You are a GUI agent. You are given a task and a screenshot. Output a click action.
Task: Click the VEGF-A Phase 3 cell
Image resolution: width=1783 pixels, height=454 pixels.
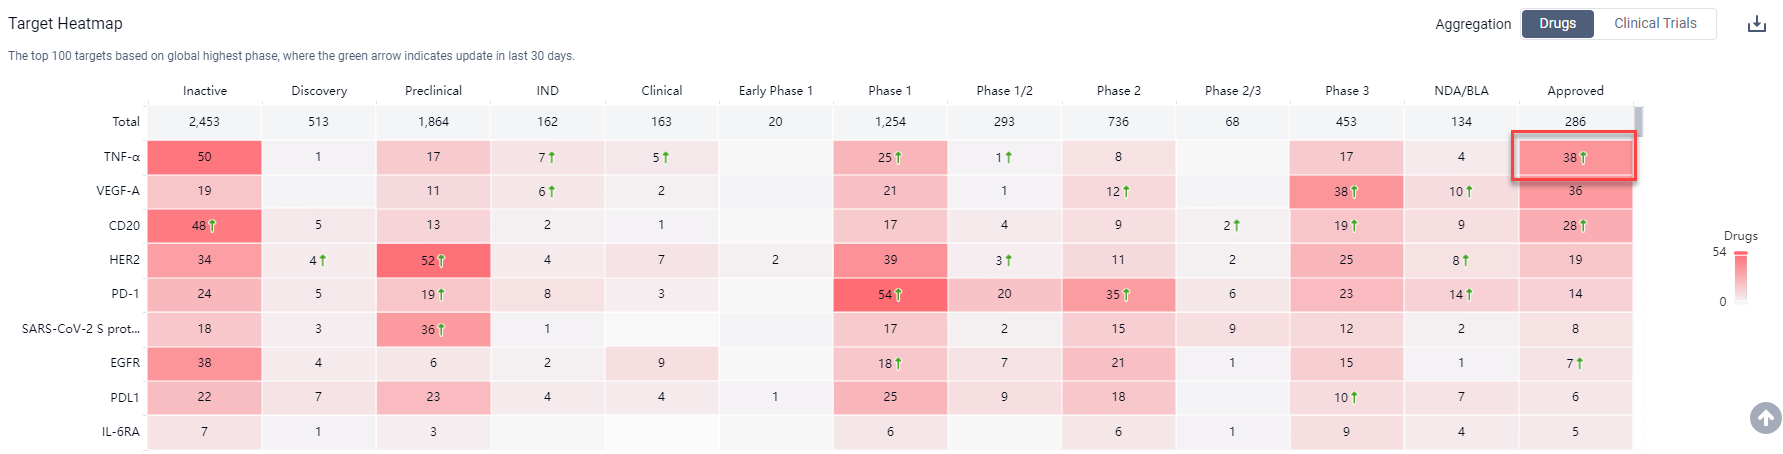point(1346,191)
